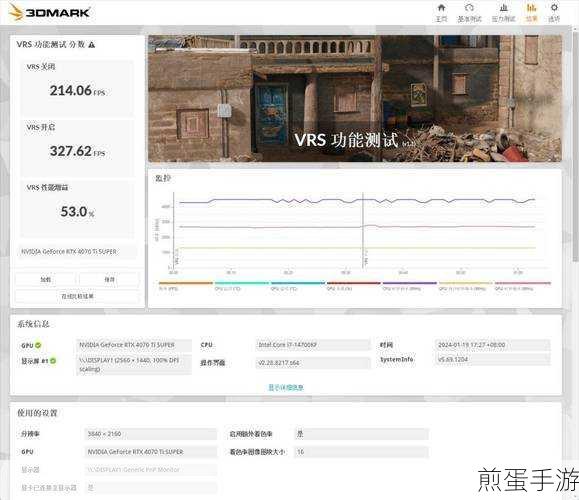
Task: Open Options via the gear icon
Action: (x=554, y=8)
